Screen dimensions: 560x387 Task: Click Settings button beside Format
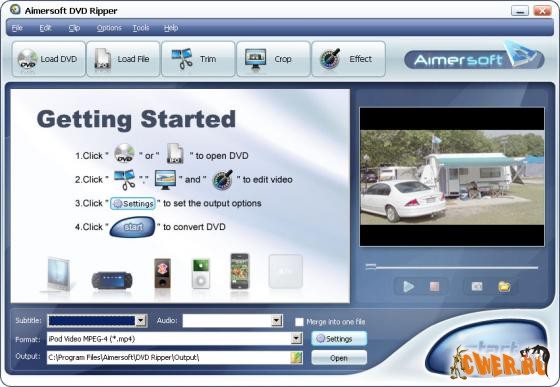click(x=339, y=338)
